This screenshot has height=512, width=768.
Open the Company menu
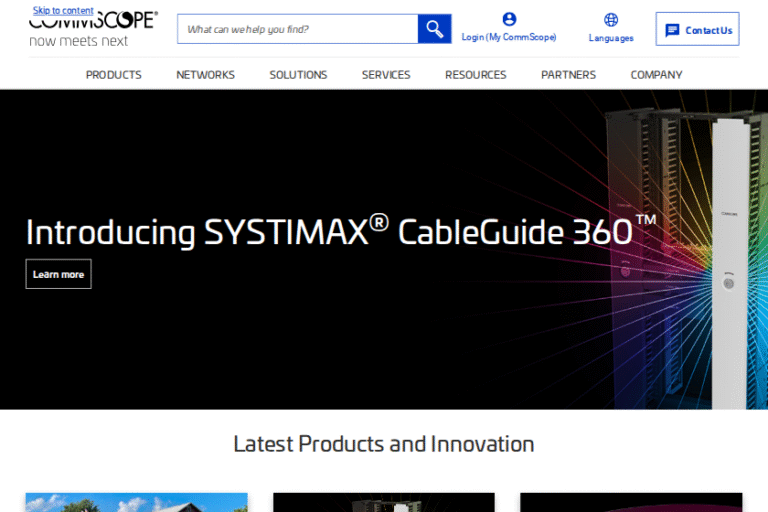(x=656, y=75)
